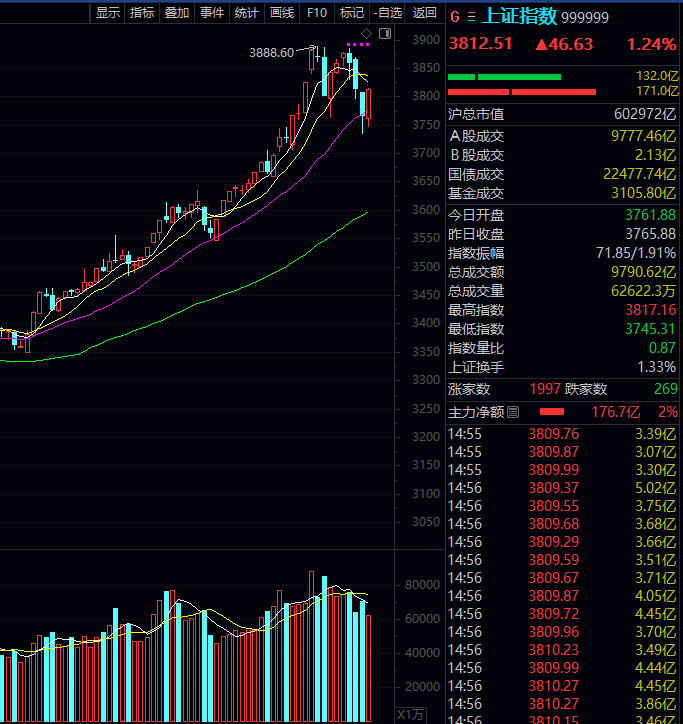Click 指数振幅 value 71.85/1.91%

click(x=636, y=253)
